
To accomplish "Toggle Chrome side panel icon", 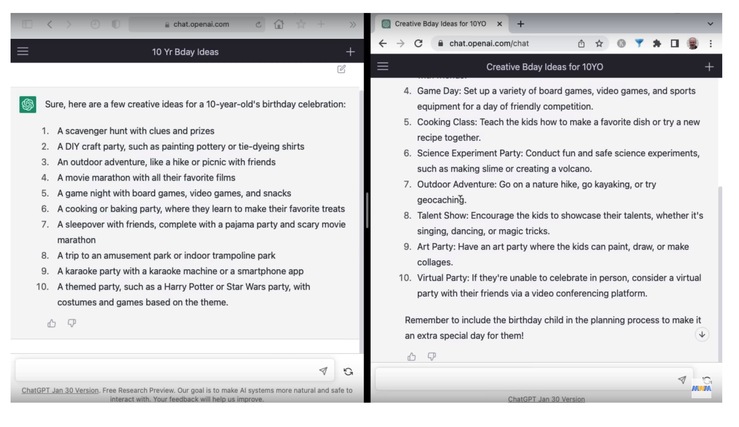I will 674,43.
